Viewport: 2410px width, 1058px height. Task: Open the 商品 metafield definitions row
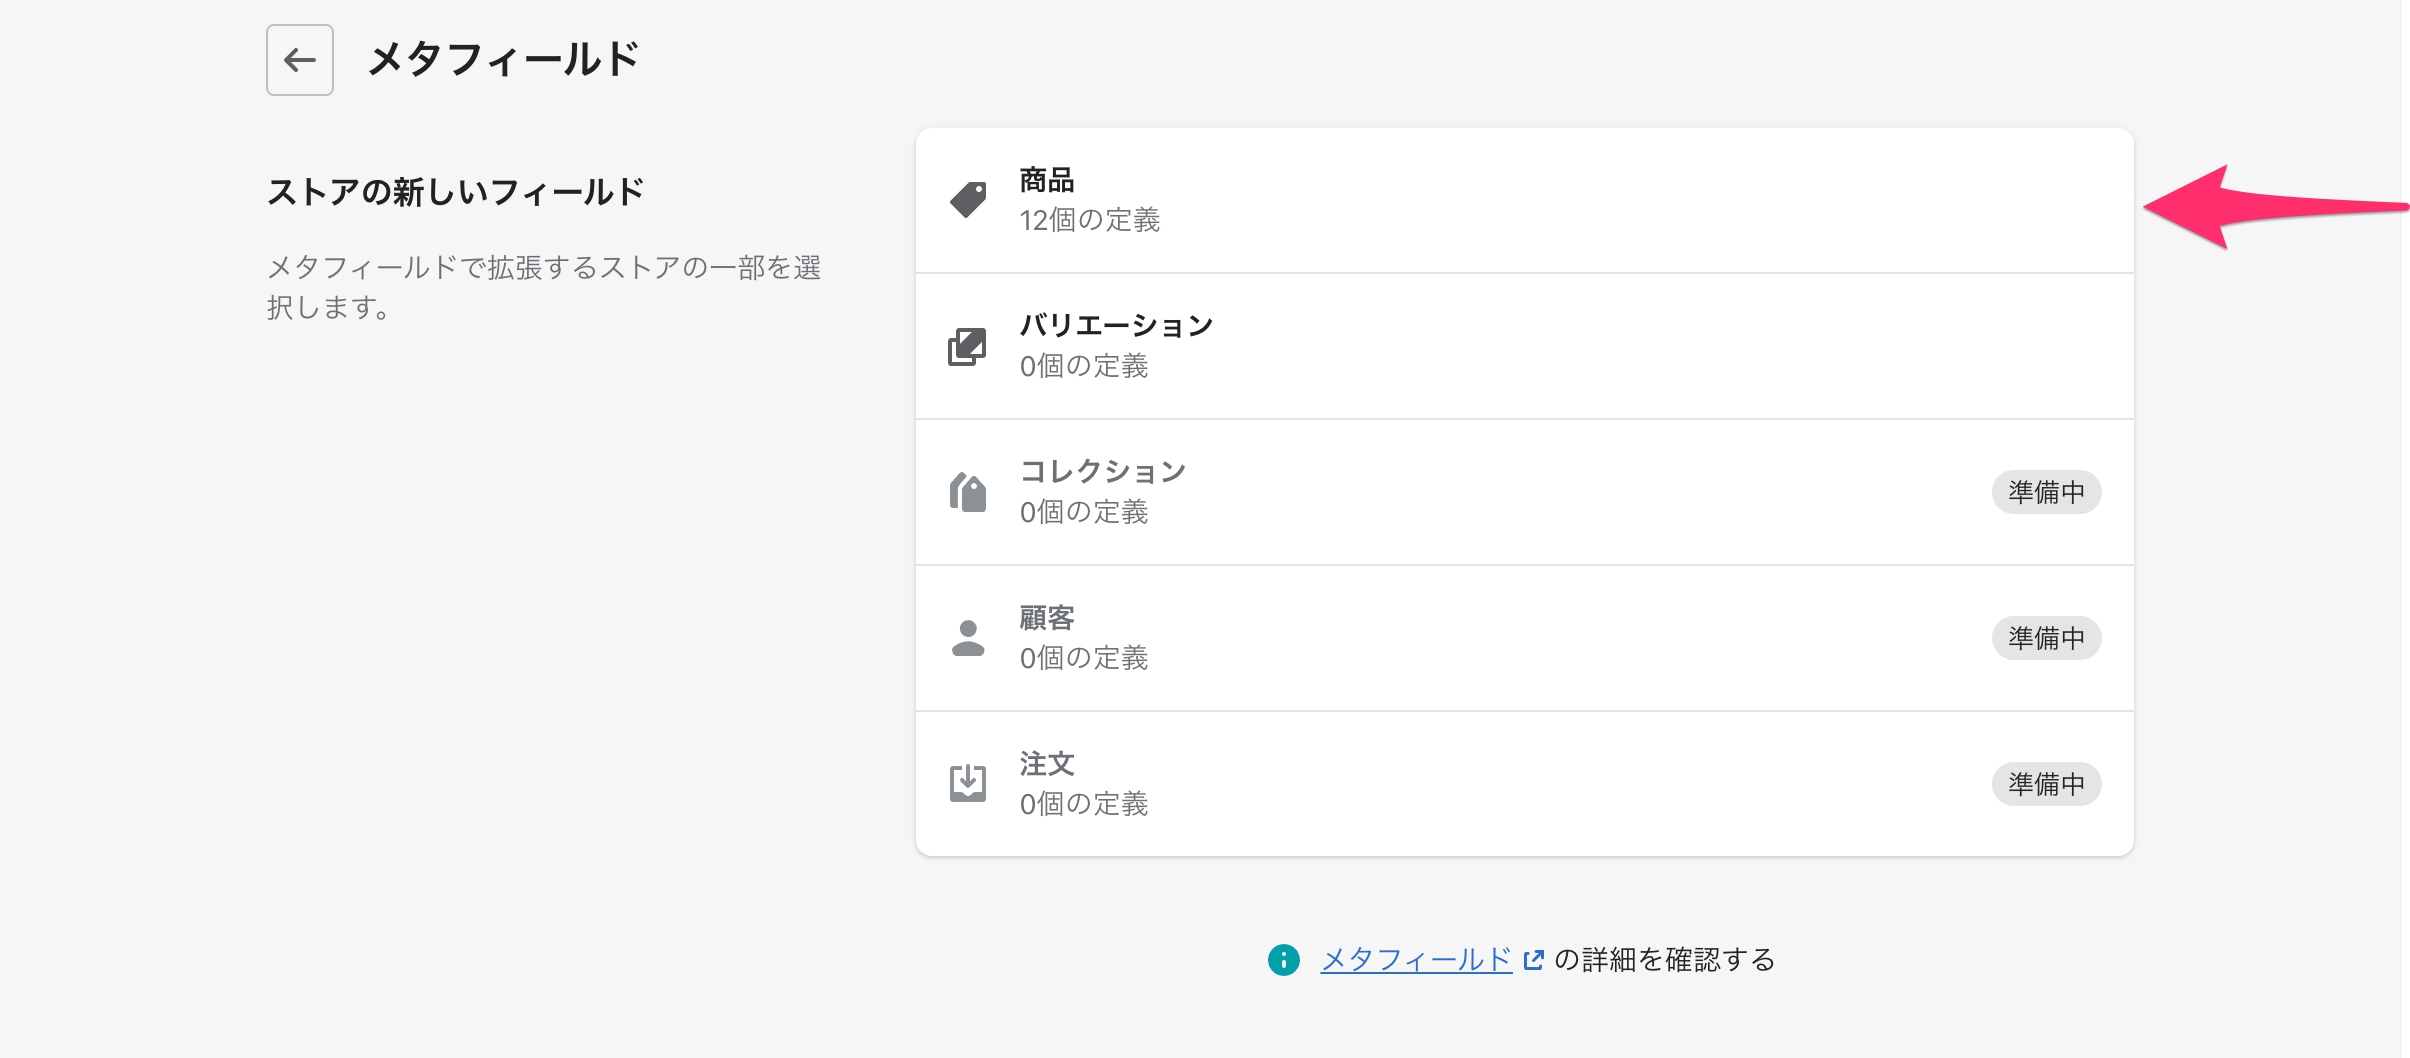pos(1525,200)
